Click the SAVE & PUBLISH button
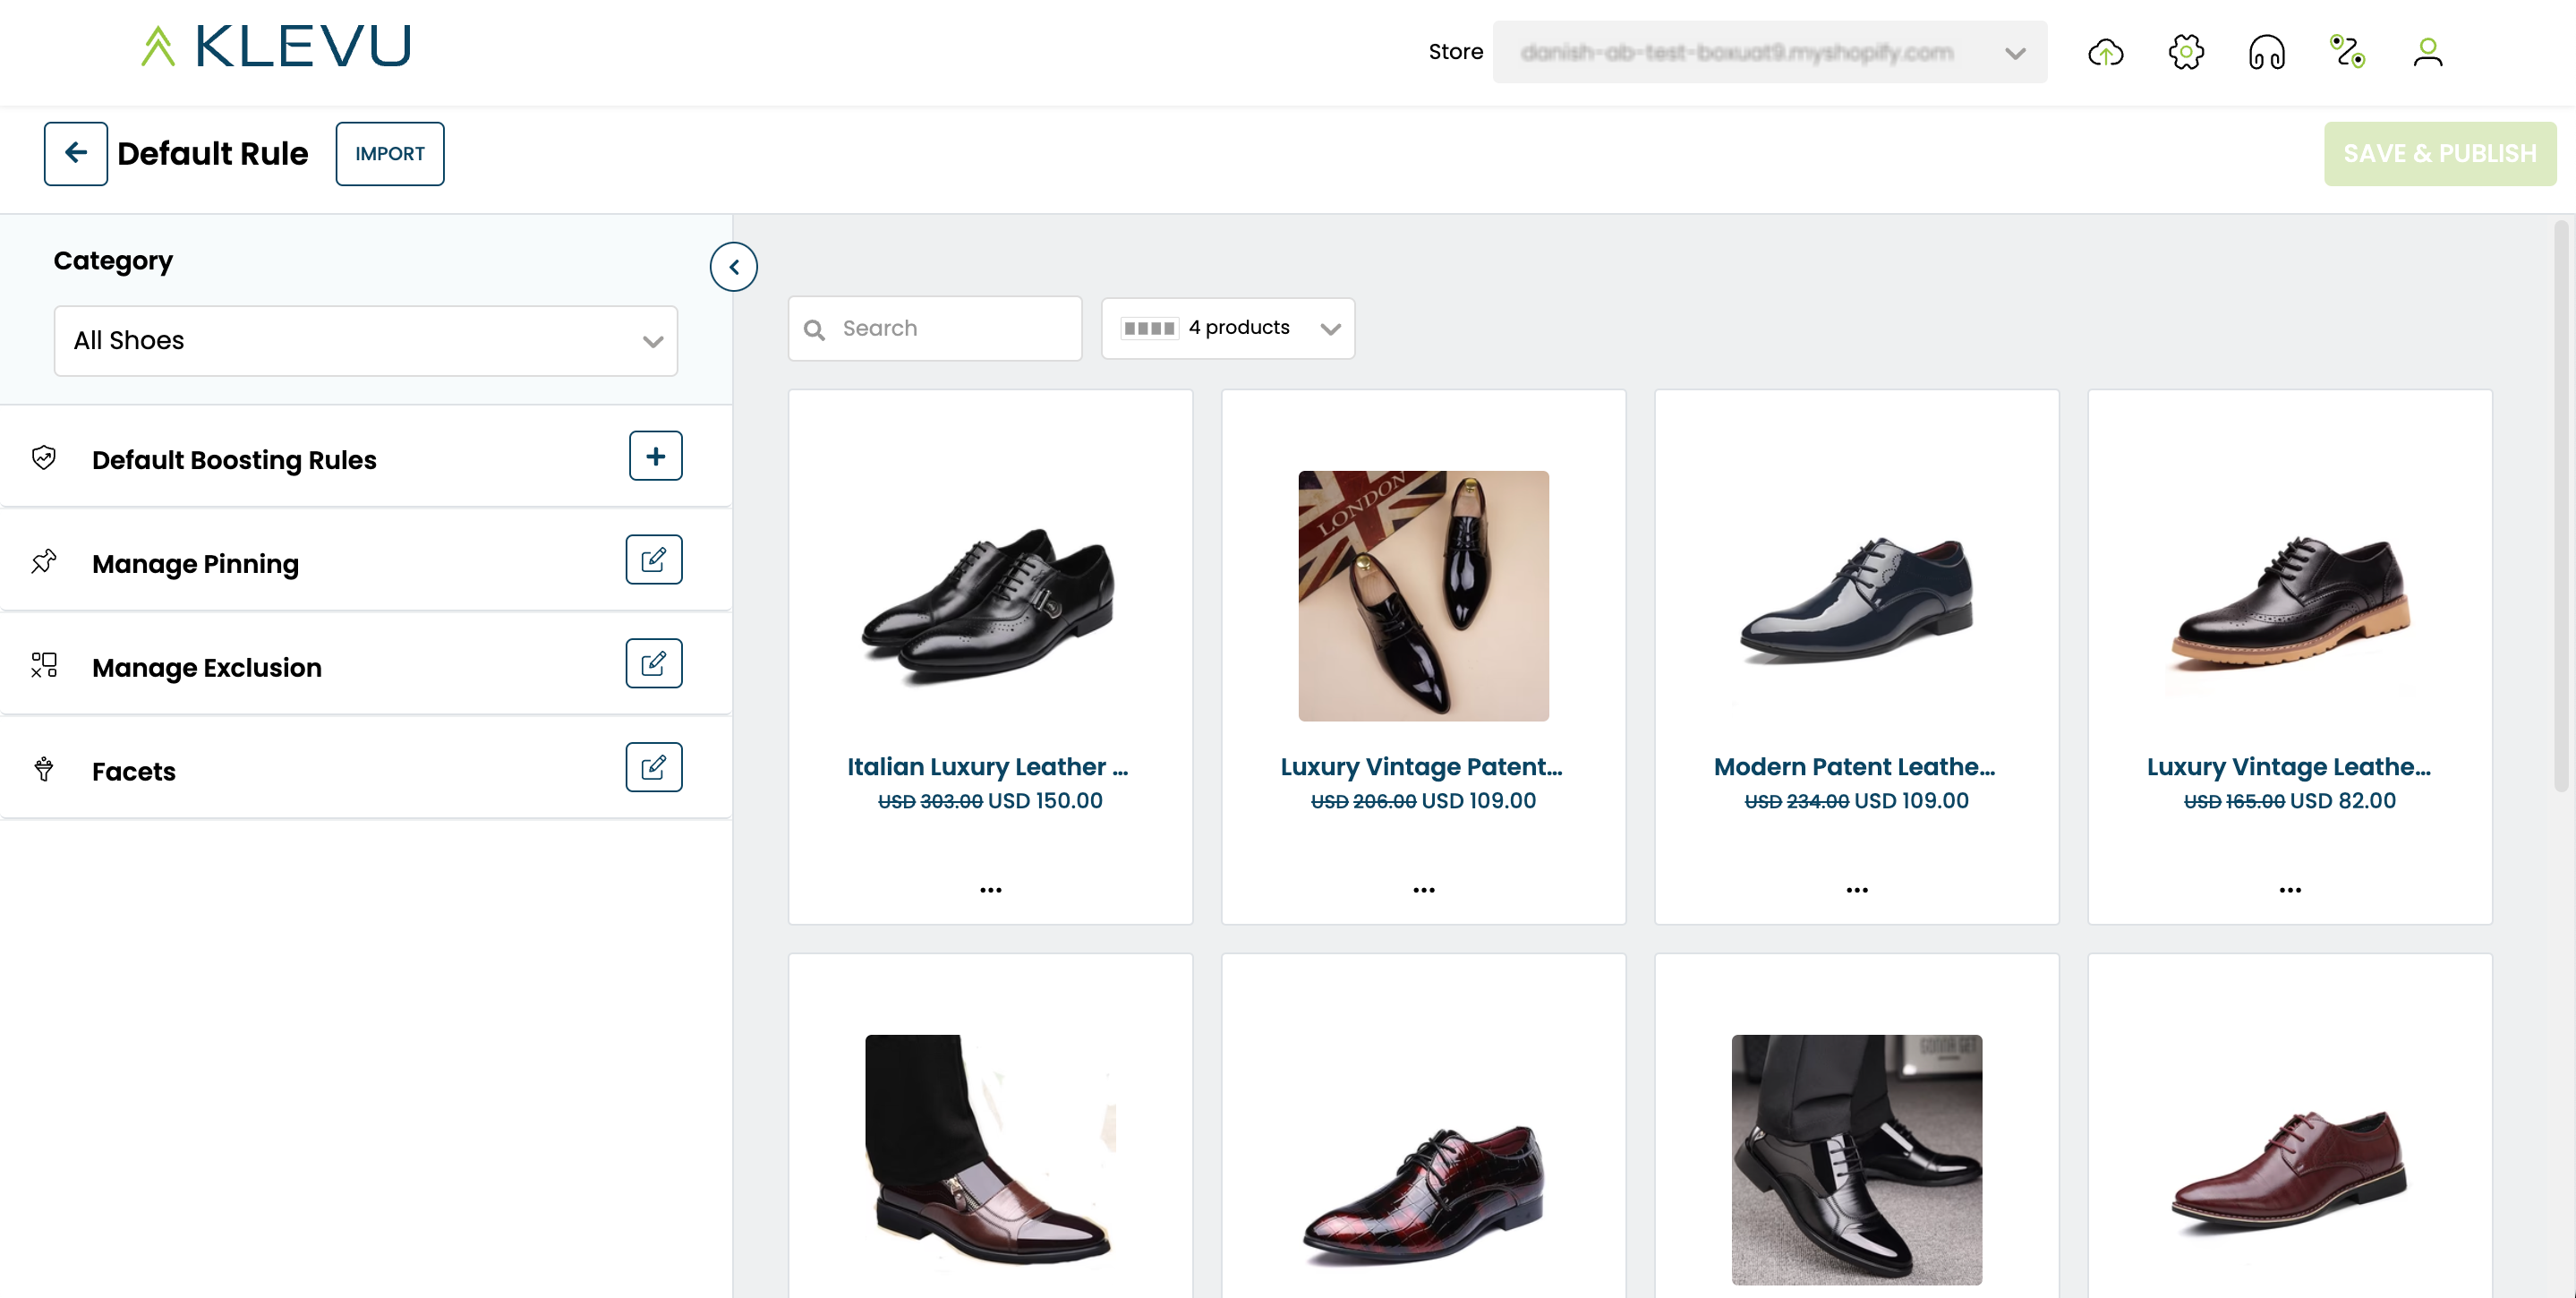2576x1298 pixels. click(2439, 154)
